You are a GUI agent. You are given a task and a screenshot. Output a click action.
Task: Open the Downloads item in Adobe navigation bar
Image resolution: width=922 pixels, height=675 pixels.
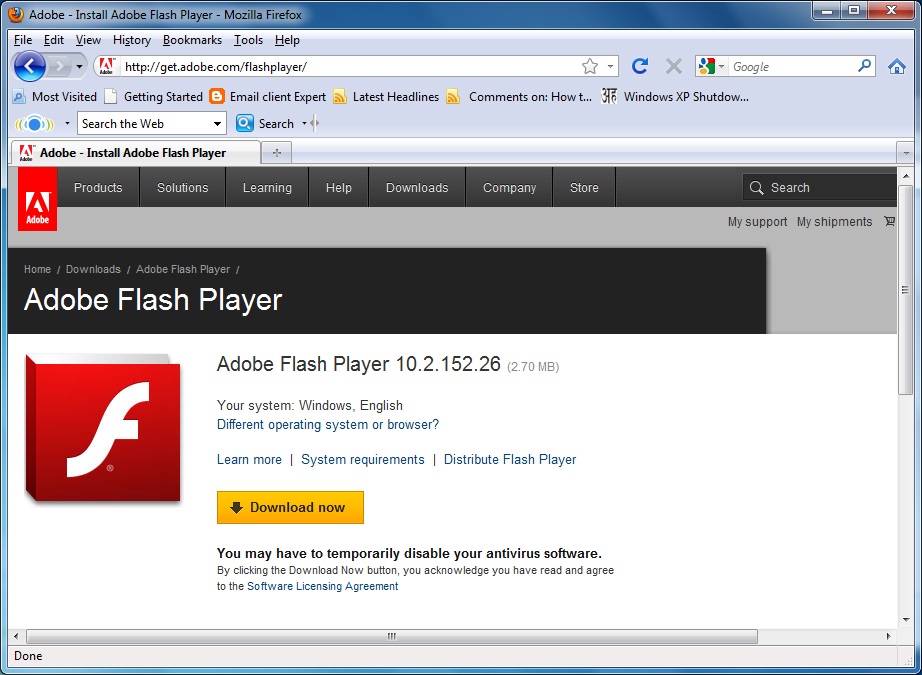point(417,188)
